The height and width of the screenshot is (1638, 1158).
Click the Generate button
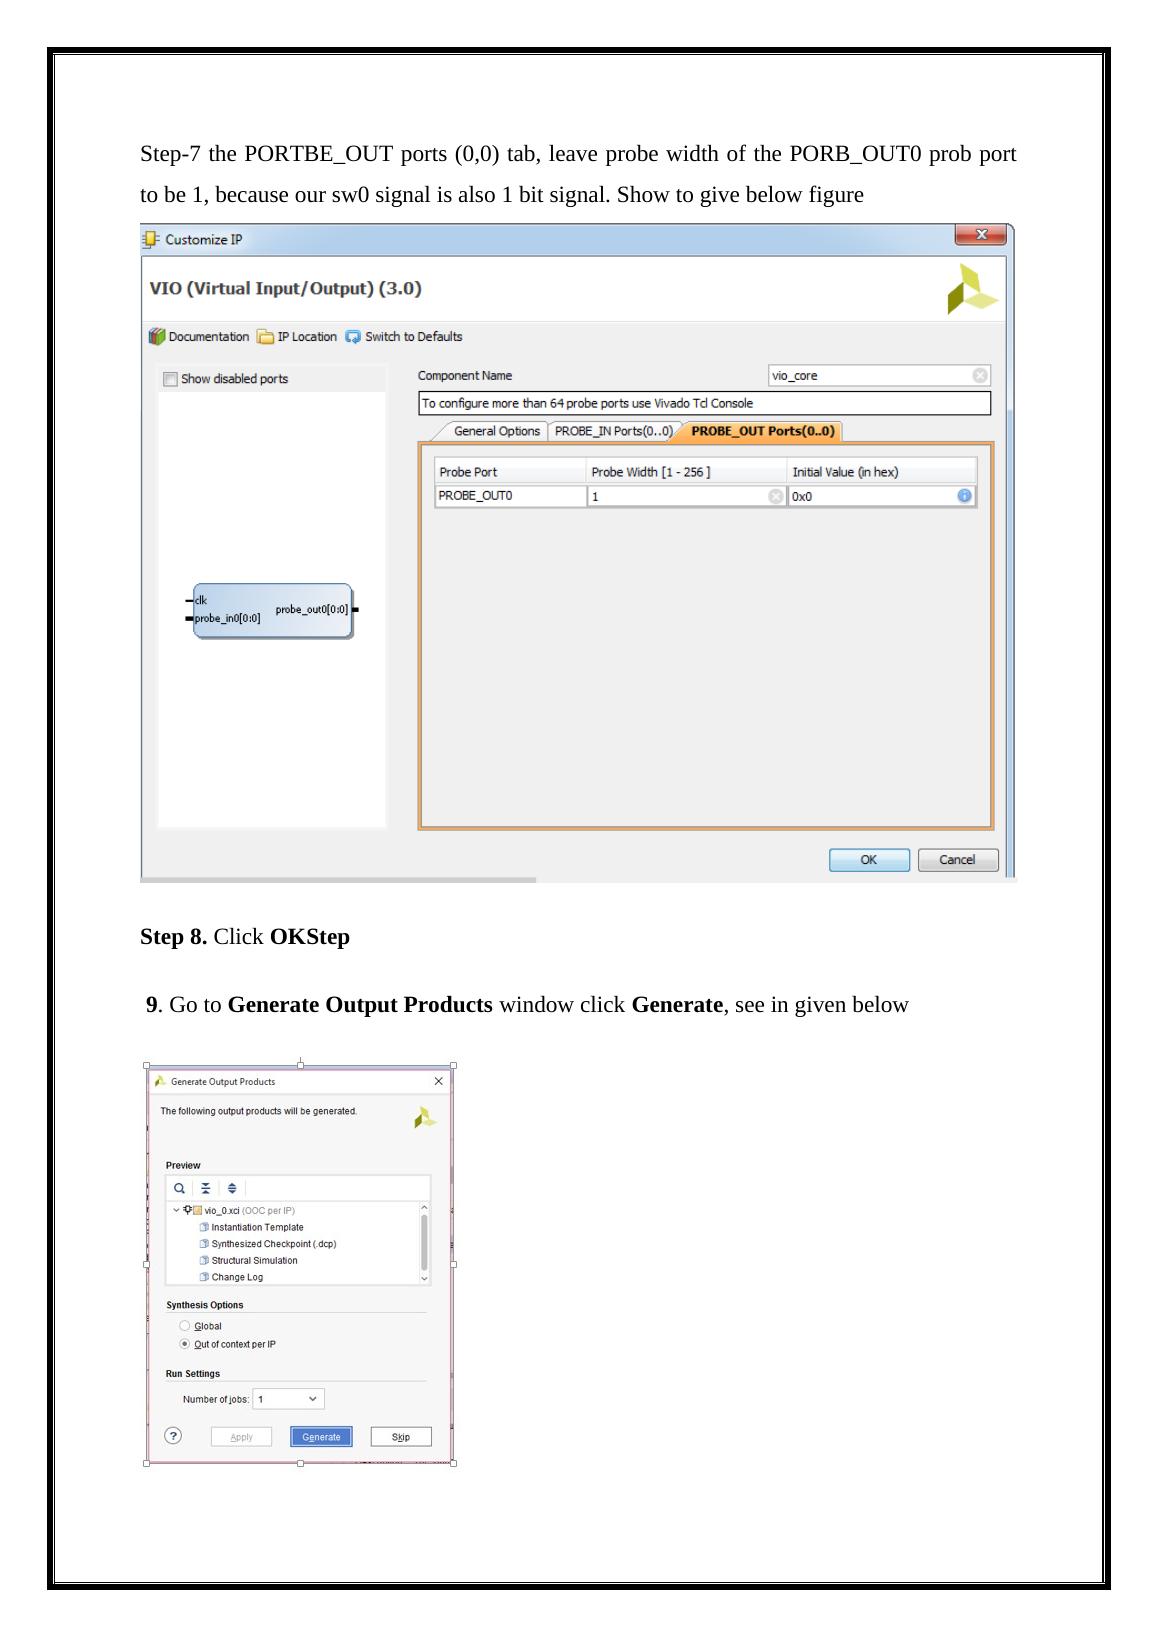coord(321,1437)
